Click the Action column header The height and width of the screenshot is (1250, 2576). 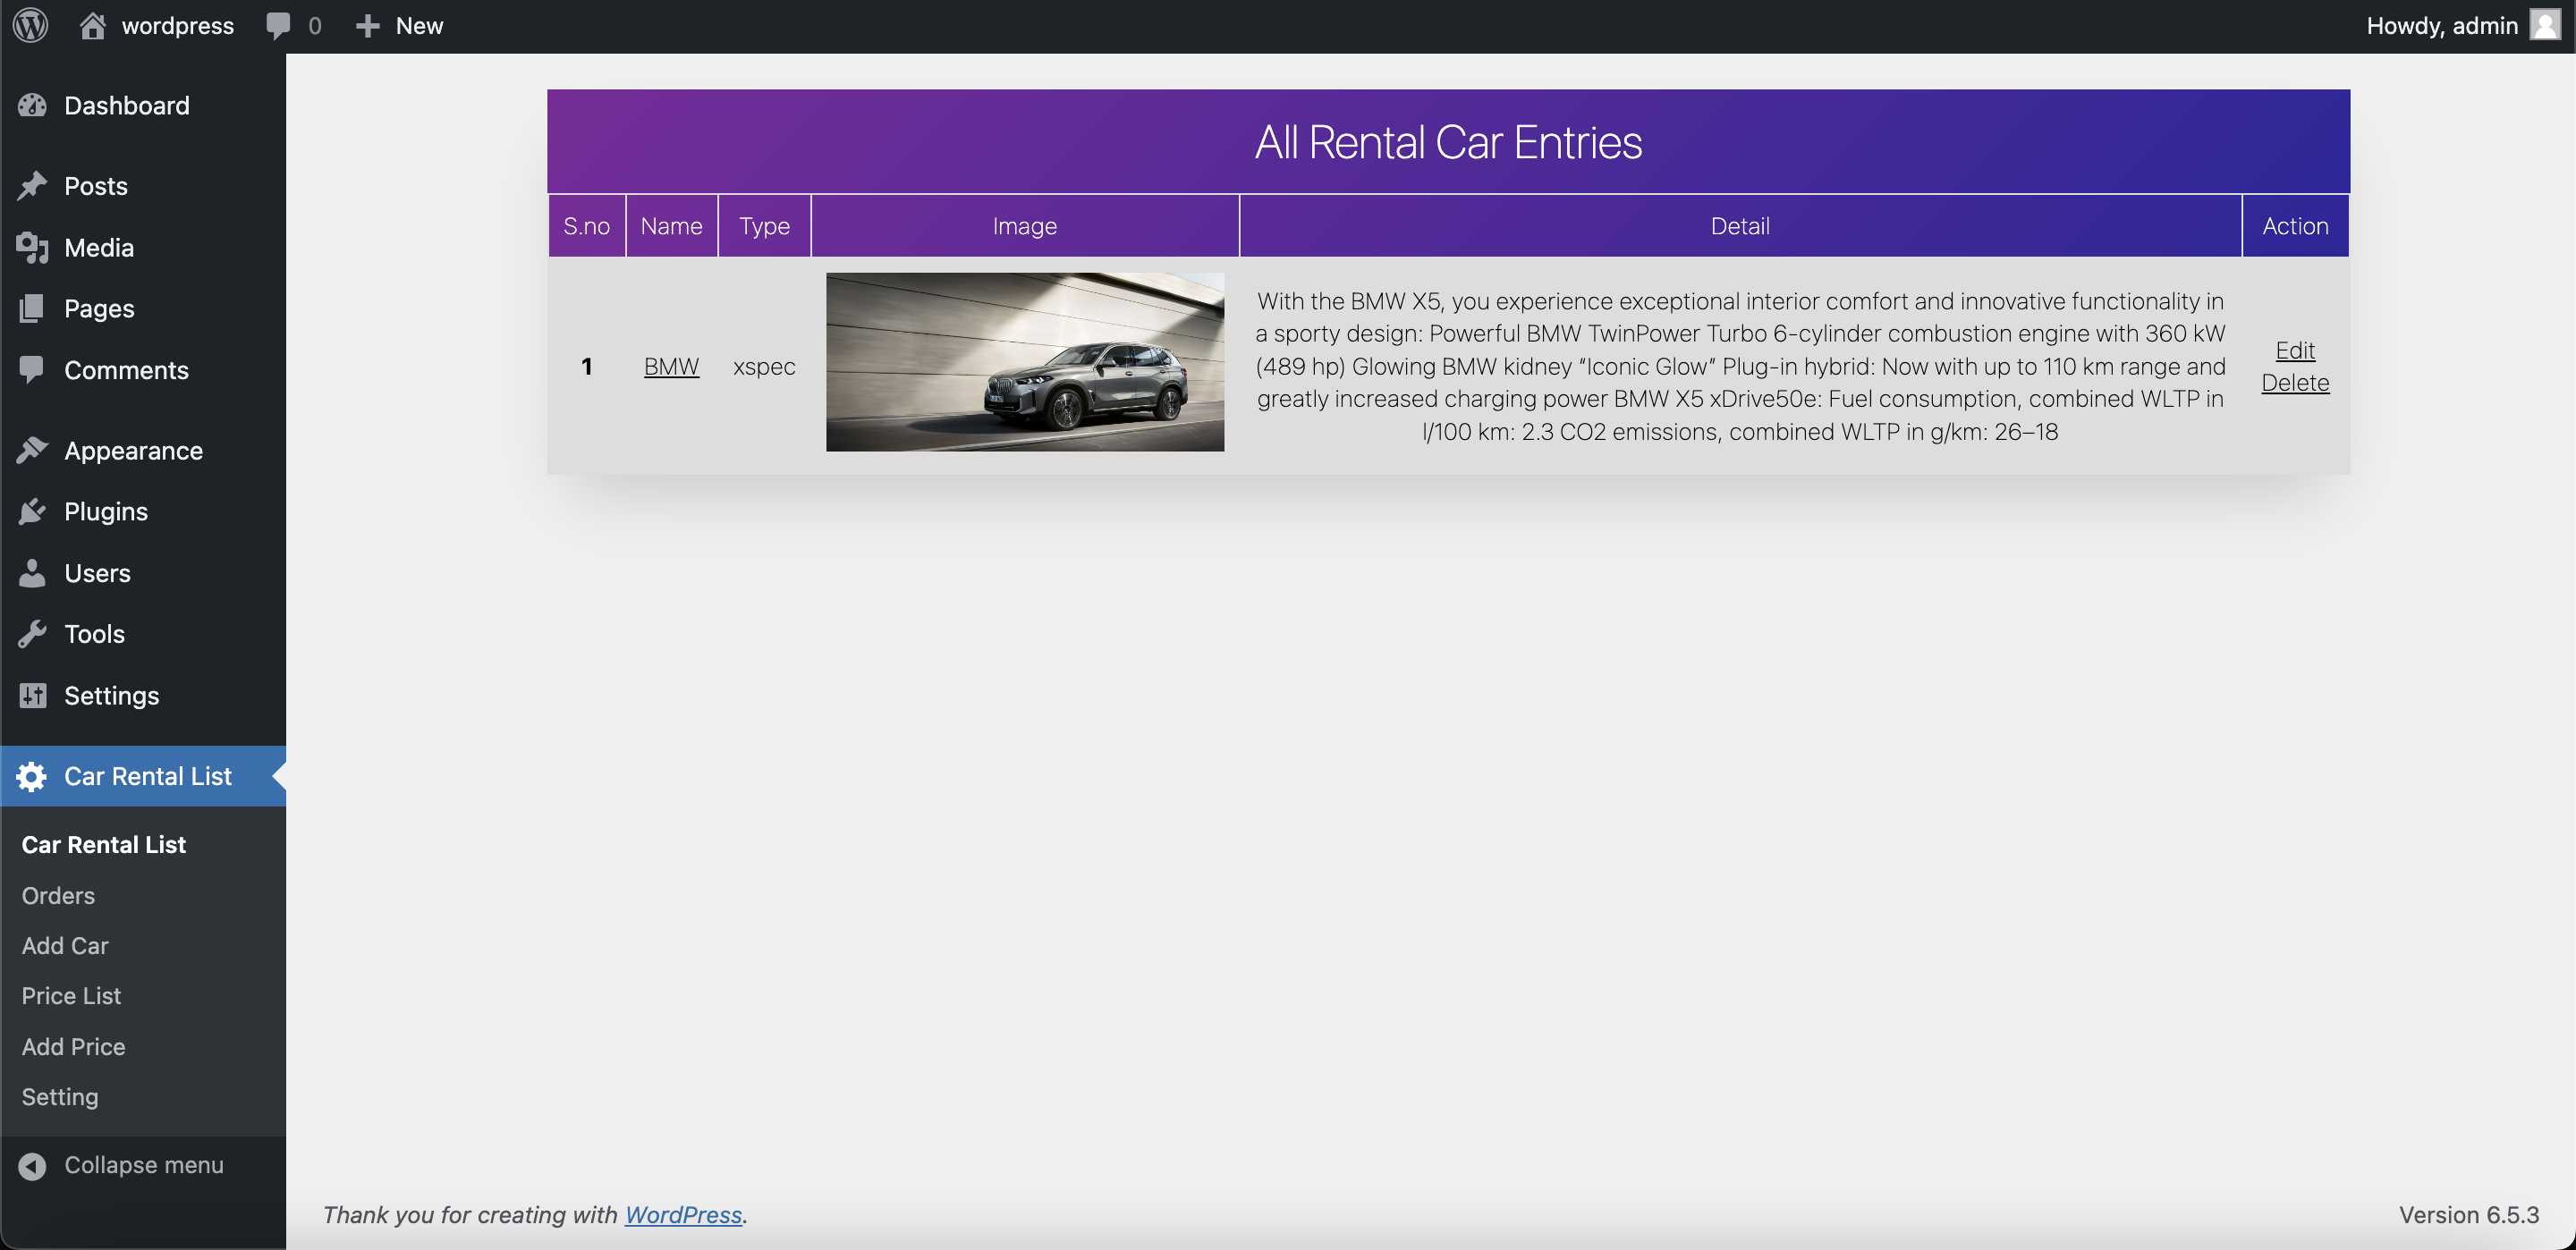tap(2295, 226)
